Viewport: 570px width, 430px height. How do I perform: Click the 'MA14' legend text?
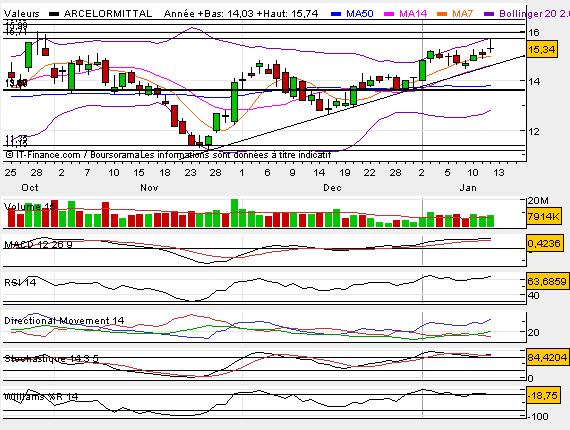(413, 14)
